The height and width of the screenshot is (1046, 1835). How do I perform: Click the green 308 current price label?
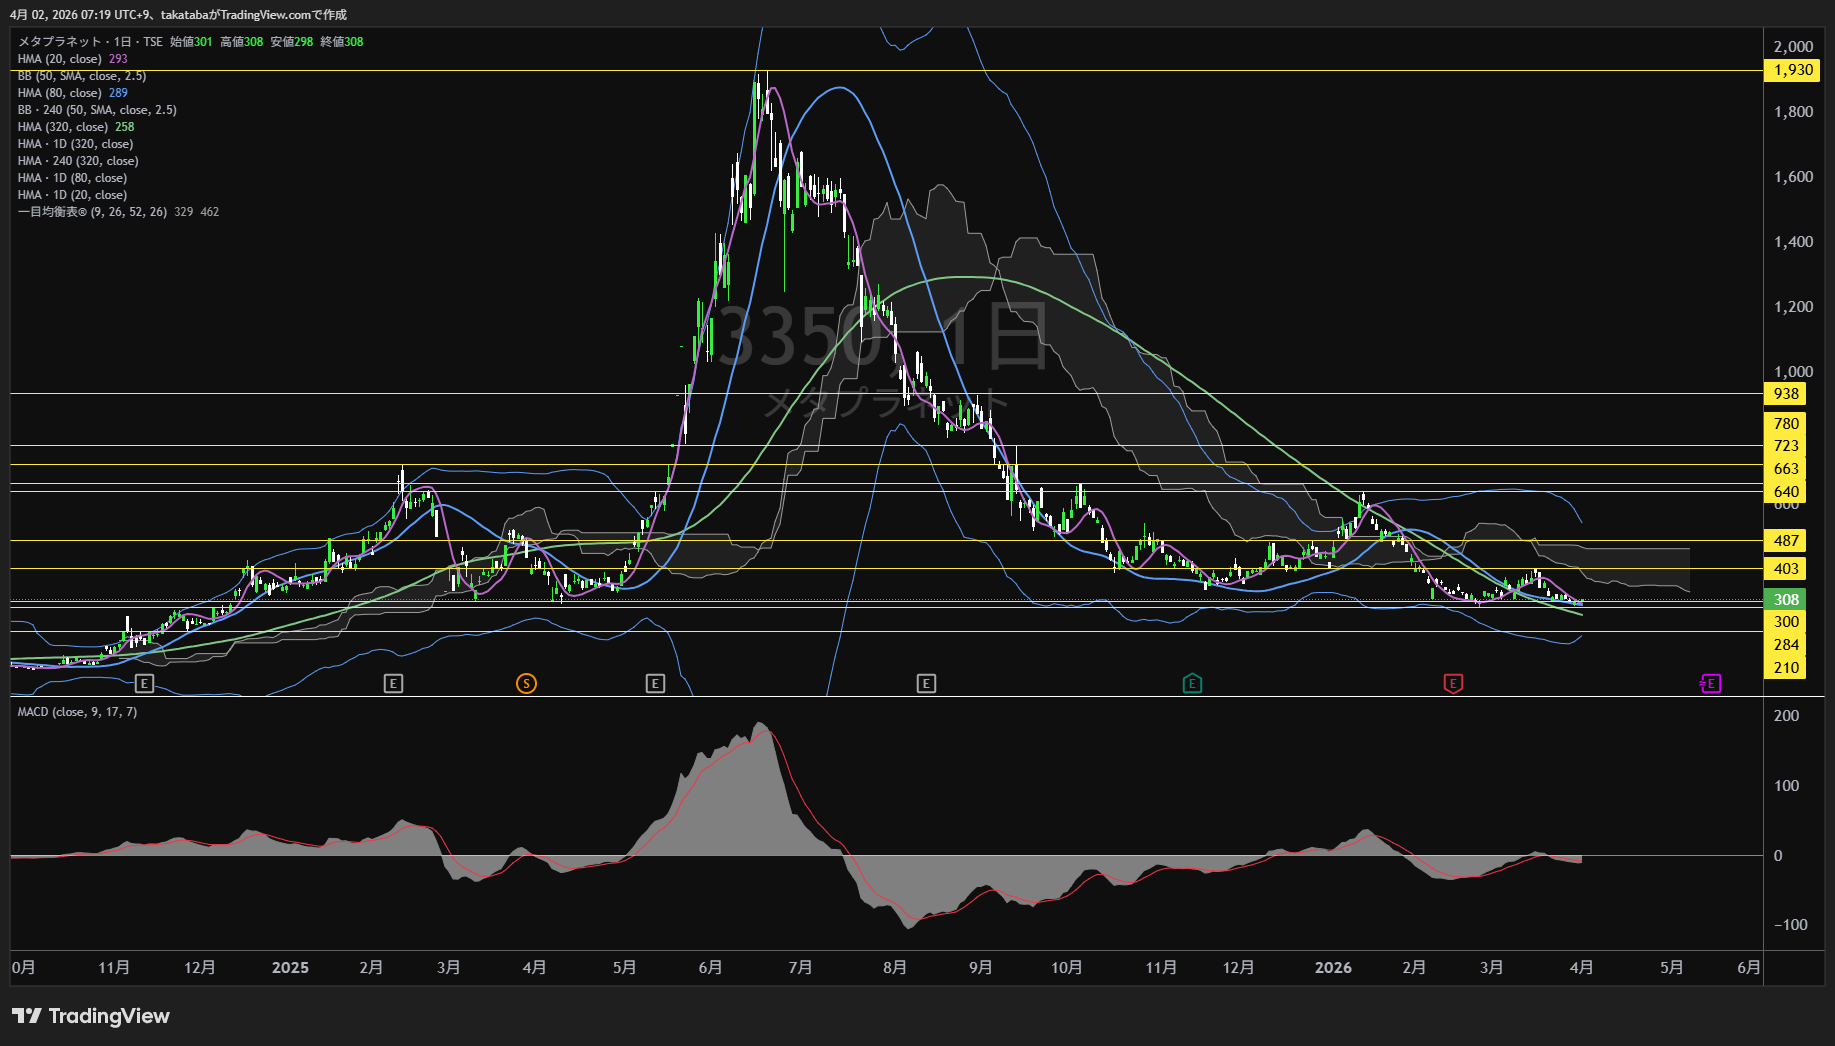1786,600
